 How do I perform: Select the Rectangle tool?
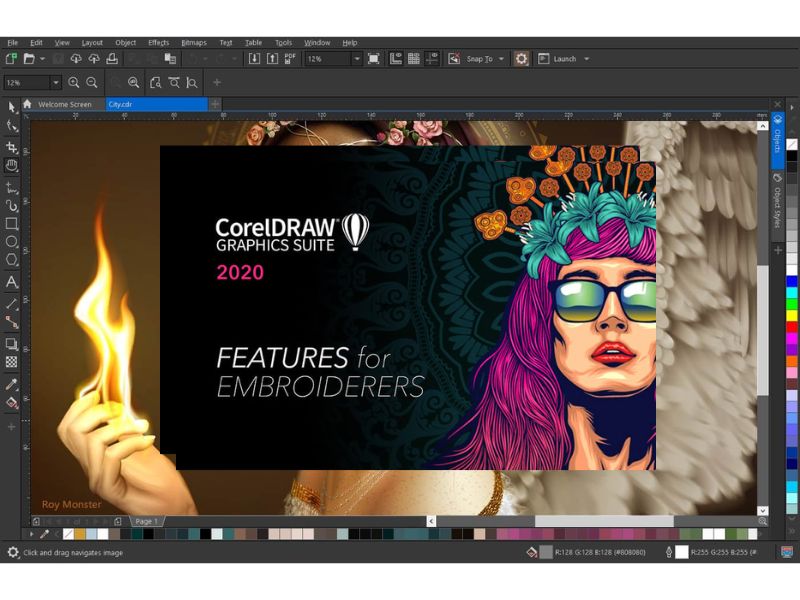tap(12, 225)
